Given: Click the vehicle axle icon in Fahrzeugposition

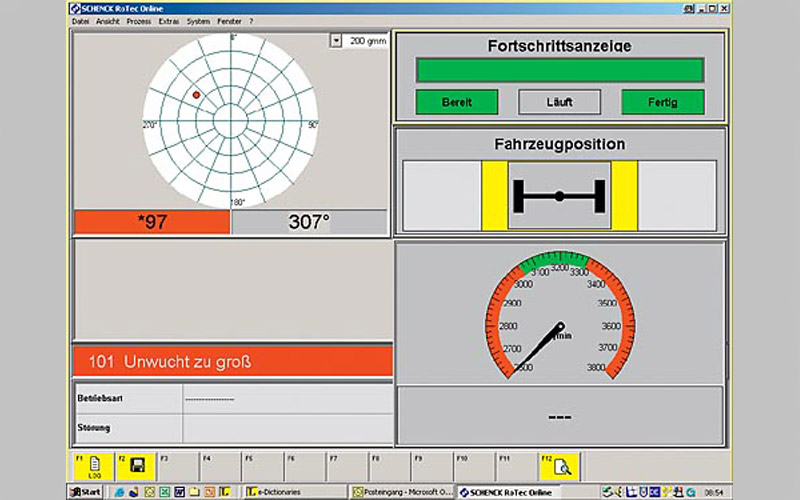Looking at the screenshot, I should coord(559,195).
